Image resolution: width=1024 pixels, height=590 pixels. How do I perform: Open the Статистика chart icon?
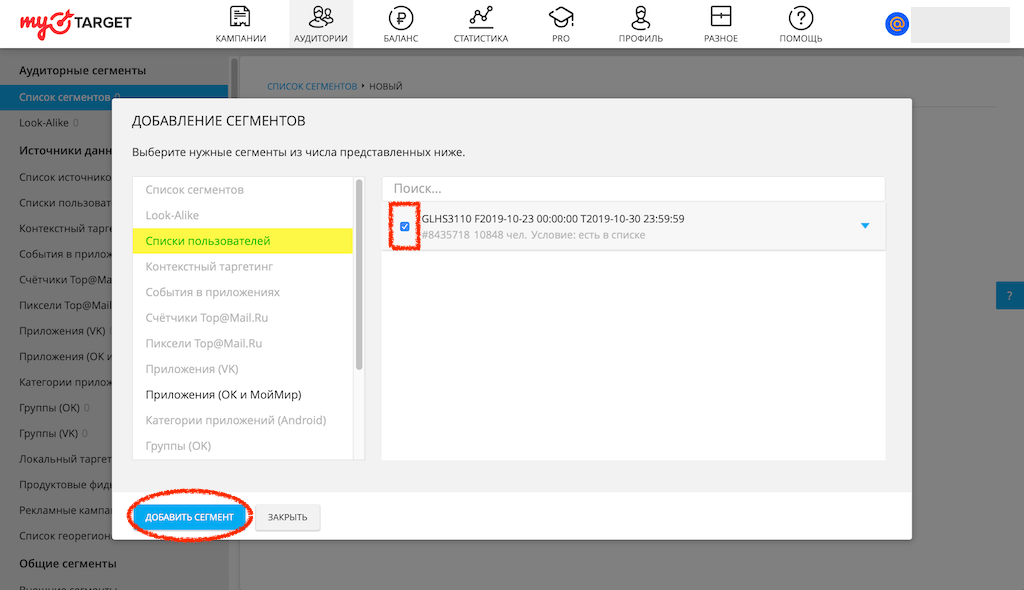coord(481,17)
